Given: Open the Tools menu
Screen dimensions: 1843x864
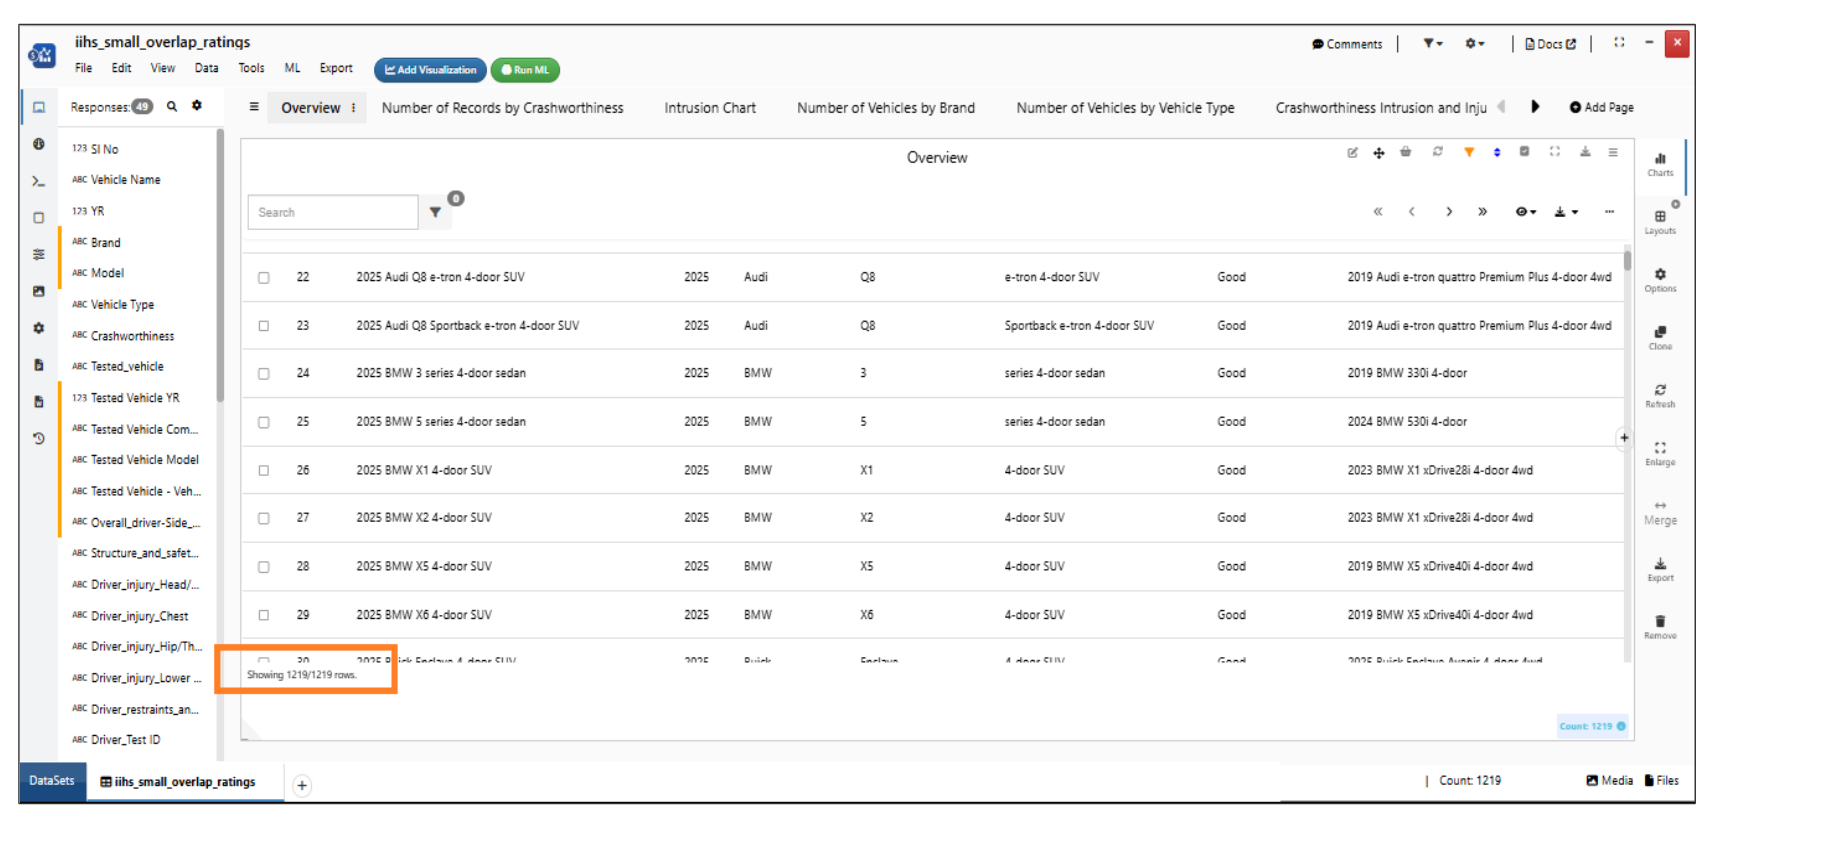Looking at the screenshot, I should (x=251, y=68).
